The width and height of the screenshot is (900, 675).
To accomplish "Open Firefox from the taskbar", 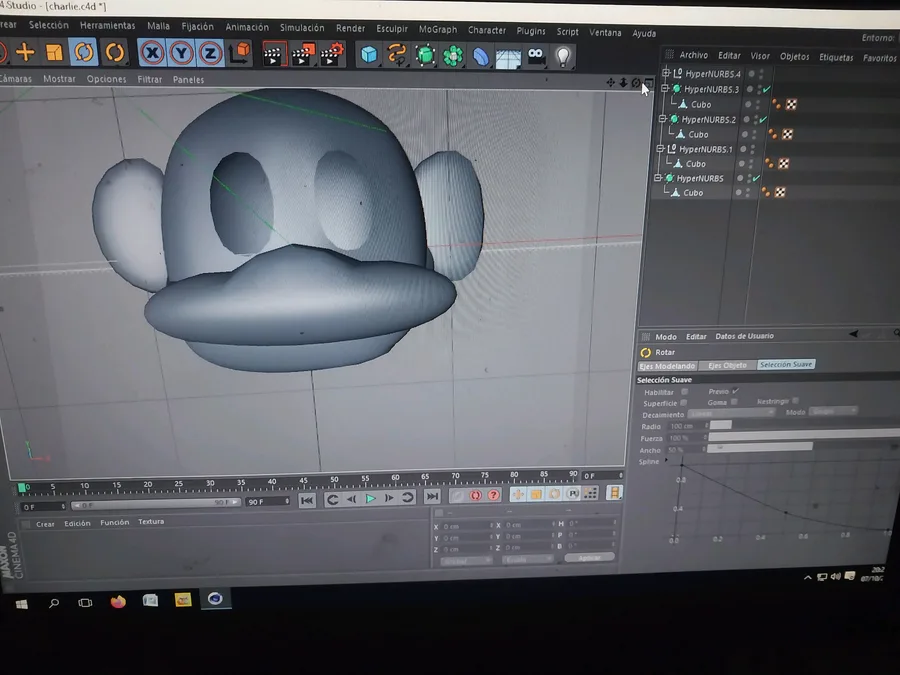I will tap(118, 602).
